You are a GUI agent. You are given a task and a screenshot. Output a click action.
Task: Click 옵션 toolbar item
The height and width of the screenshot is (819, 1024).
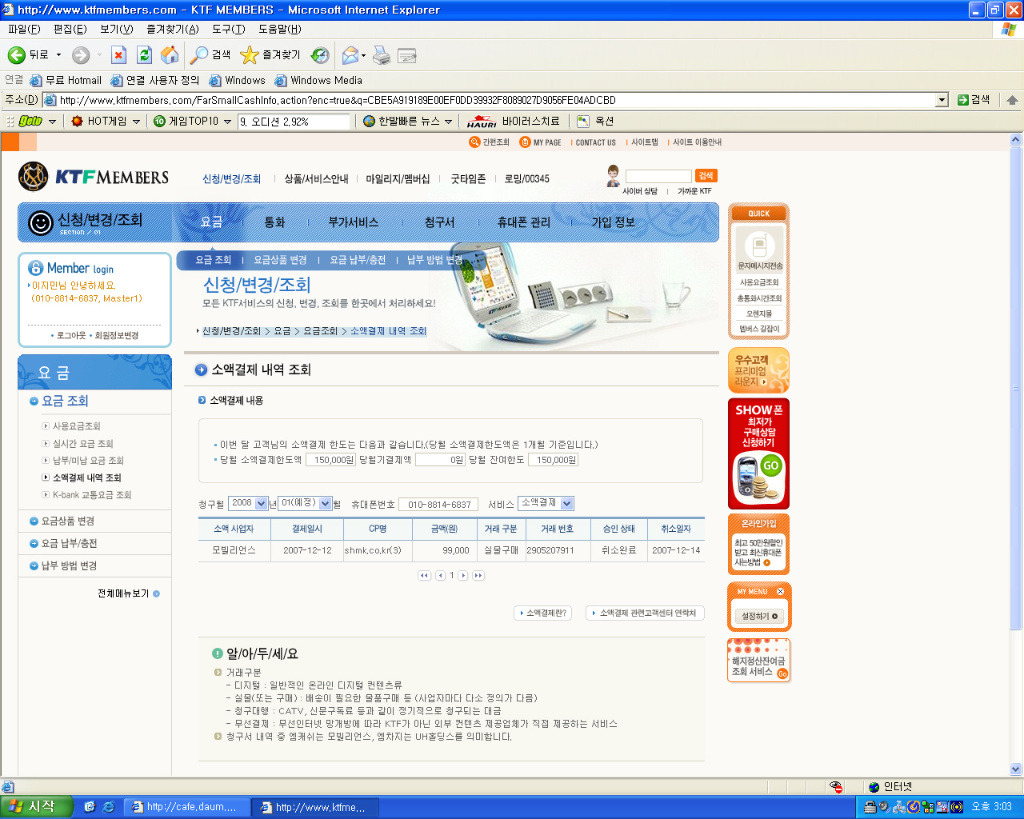(596, 121)
